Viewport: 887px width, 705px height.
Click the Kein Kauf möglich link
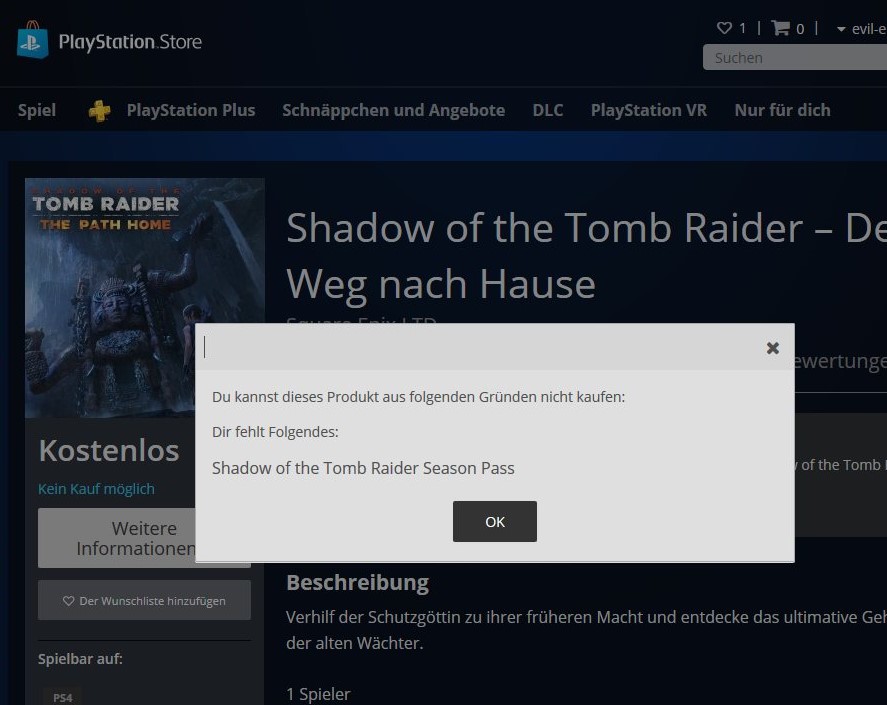(x=96, y=489)
